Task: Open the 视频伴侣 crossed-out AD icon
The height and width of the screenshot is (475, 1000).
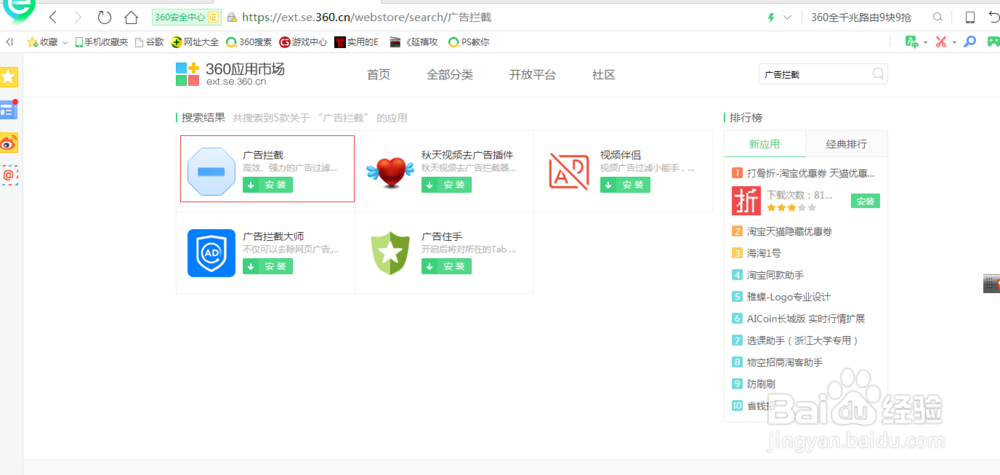Action: (x=568, y=171)
